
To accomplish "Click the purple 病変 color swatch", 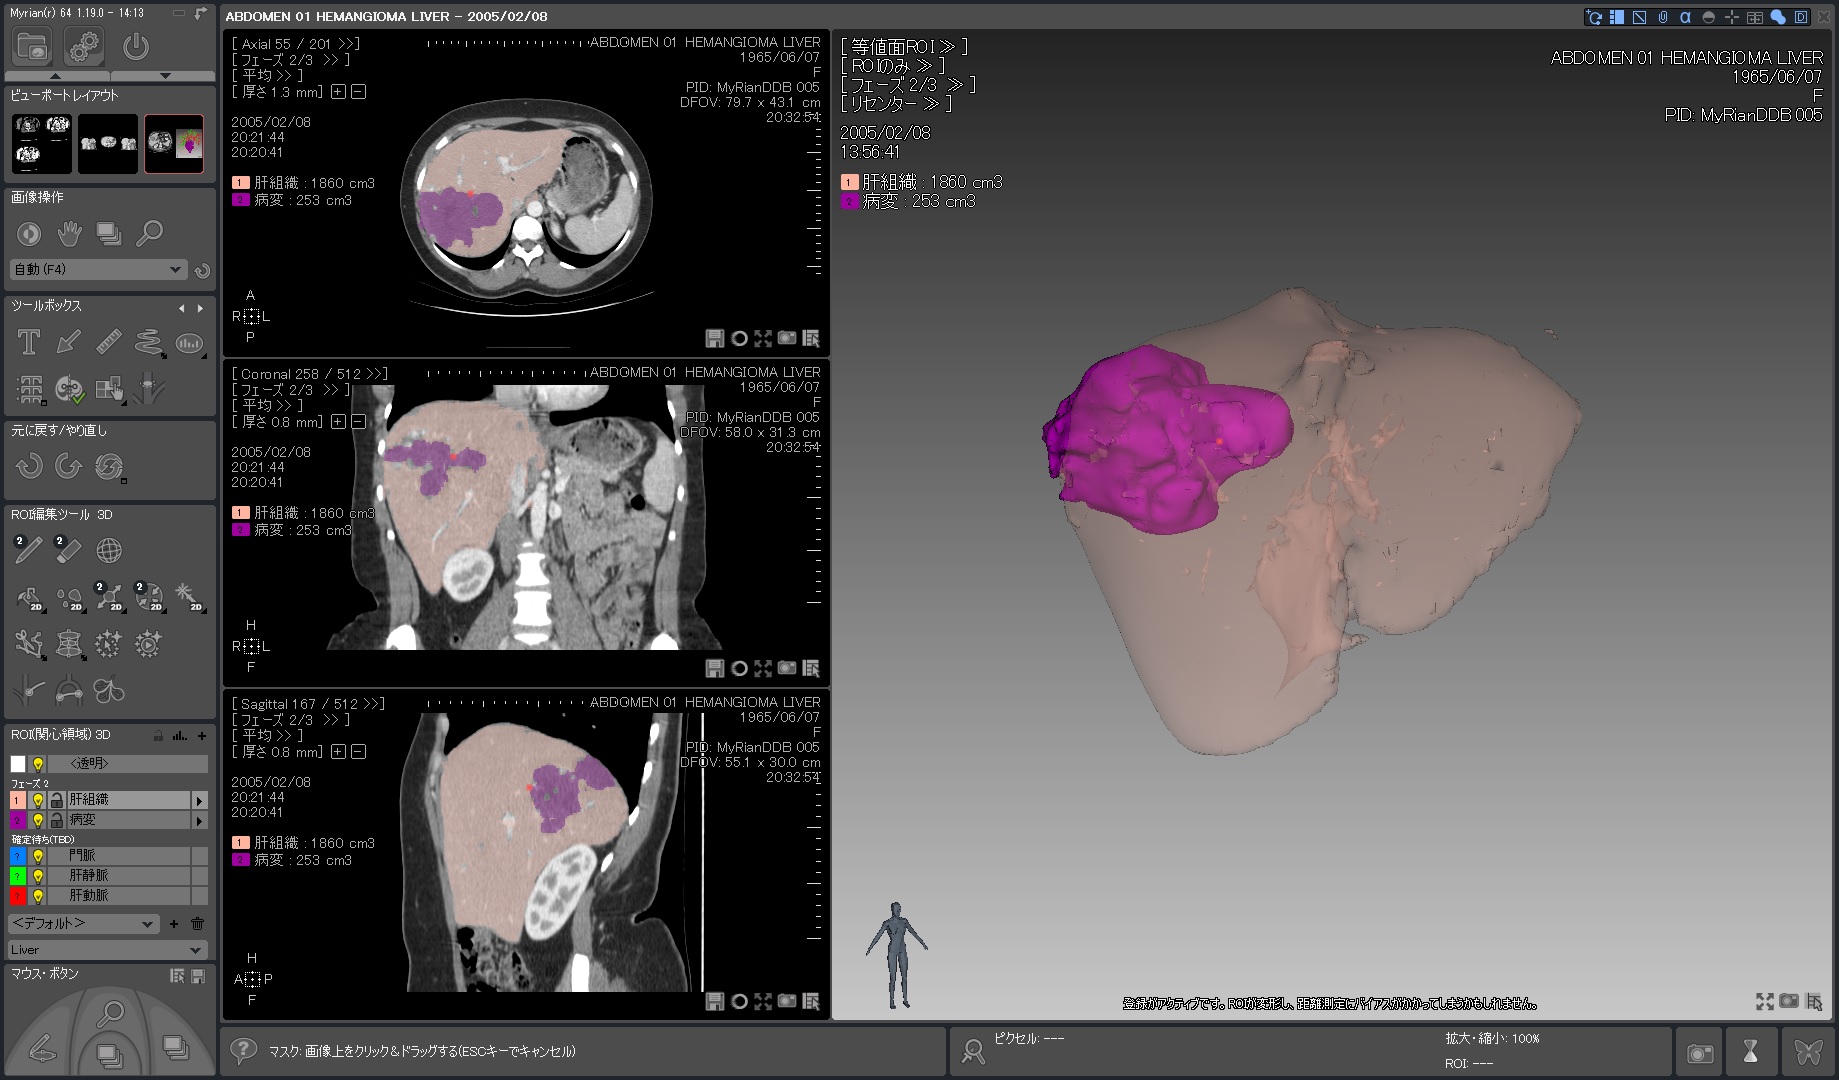I will [17, 820].
